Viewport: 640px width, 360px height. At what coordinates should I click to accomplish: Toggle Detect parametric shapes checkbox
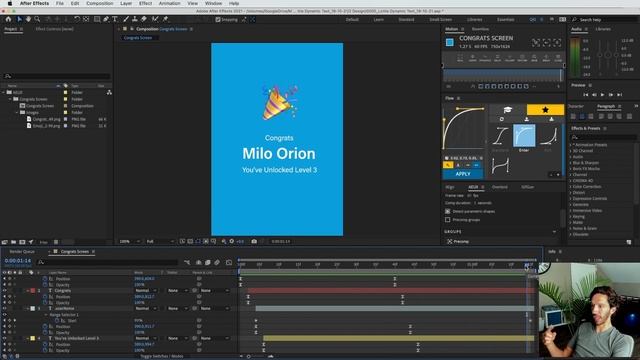click(448, 211)
